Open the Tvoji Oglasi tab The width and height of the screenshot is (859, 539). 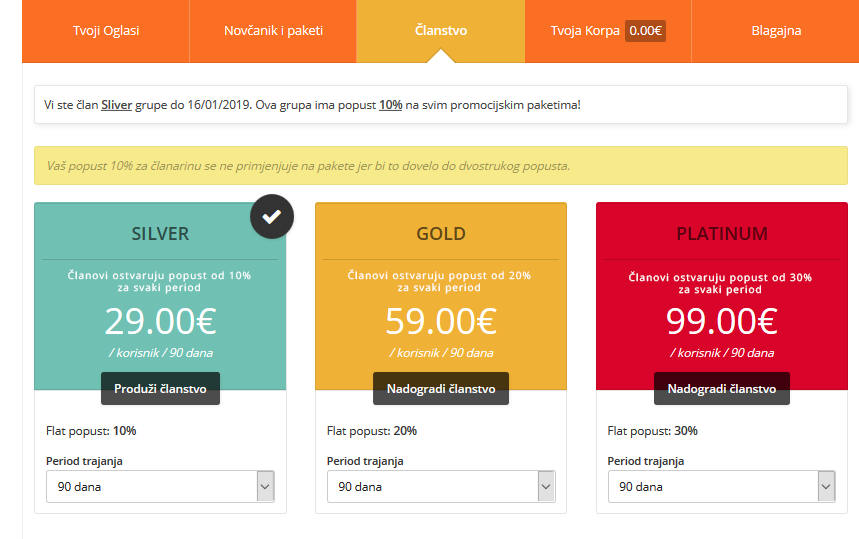point(106,31)
